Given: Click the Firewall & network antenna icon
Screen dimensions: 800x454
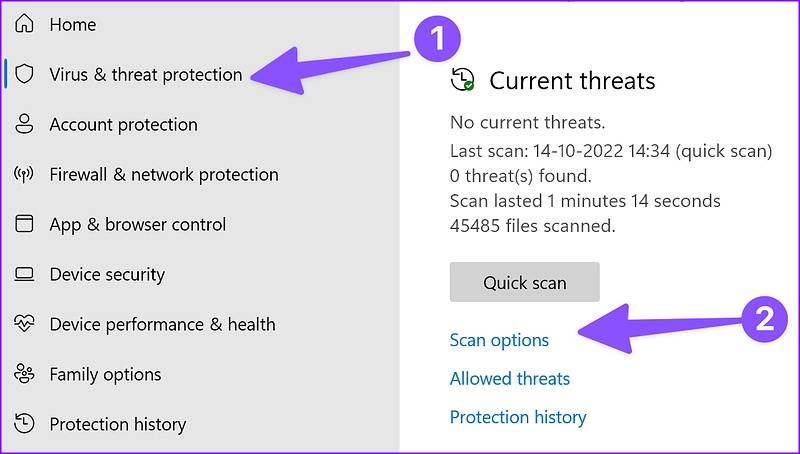Looking at the screenshot, I should (25, 174).
